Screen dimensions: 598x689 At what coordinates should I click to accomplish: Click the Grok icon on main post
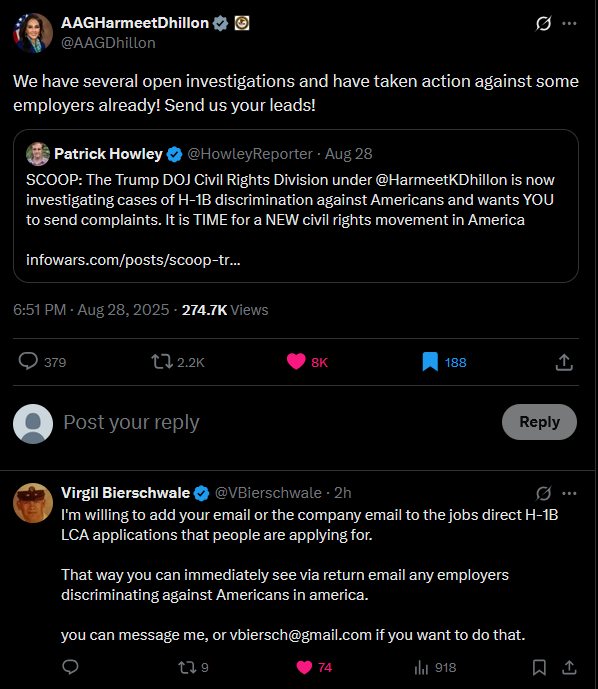click(x=543, y=23)
